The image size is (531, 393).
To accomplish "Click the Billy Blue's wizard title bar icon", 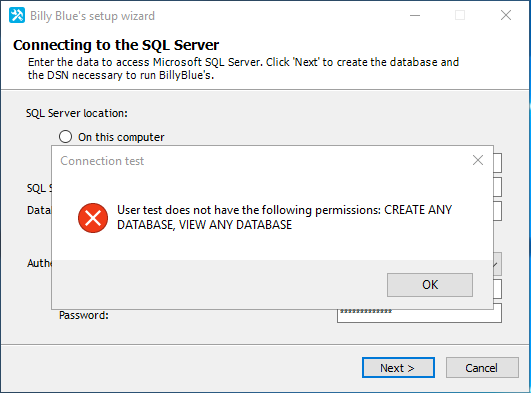I will (17, 16).
